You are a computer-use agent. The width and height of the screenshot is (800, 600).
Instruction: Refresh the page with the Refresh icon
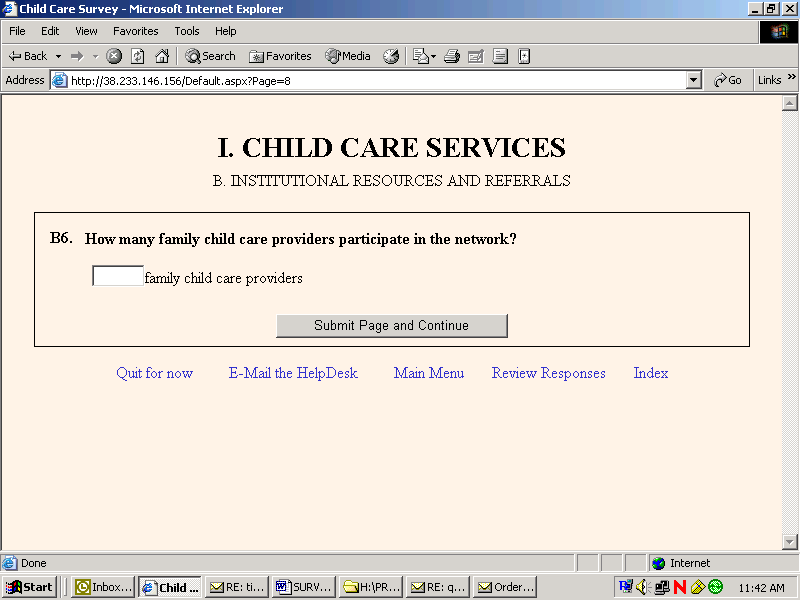138,56
